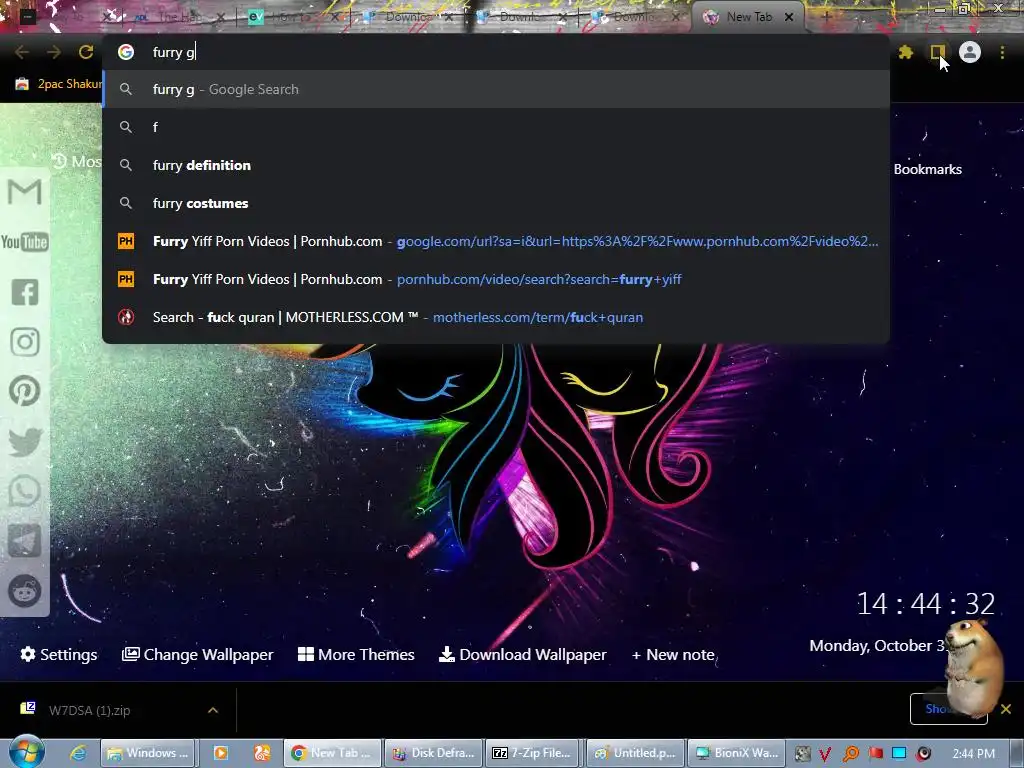Open new tab page Settings
This screenshot has width=1024, height=768.
coord(59,654)
